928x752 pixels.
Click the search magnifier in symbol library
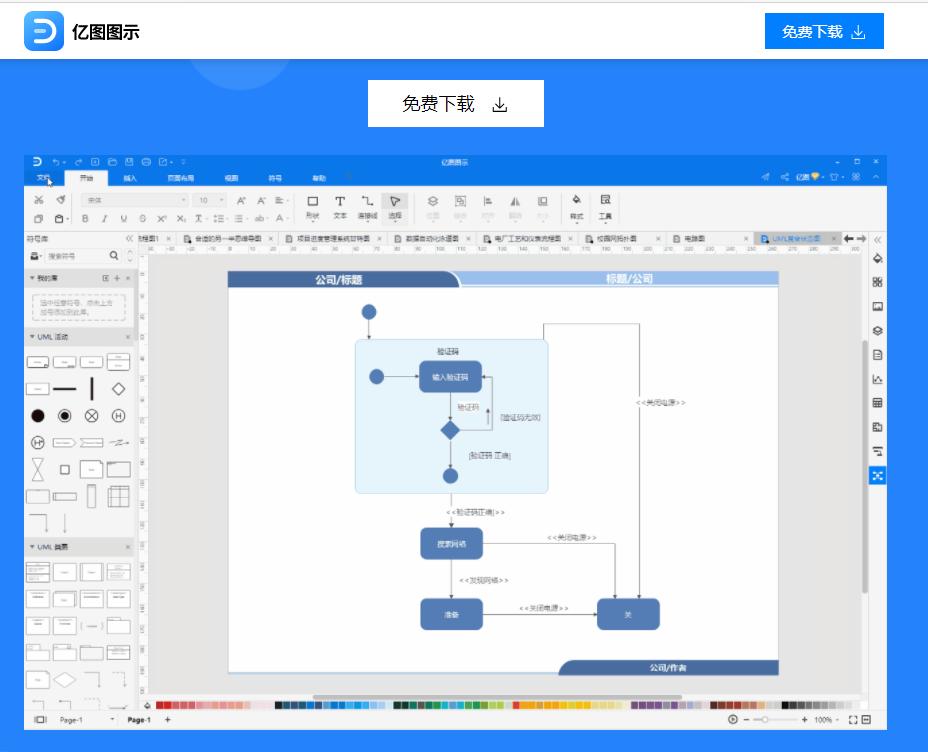(x=114, y=256)
